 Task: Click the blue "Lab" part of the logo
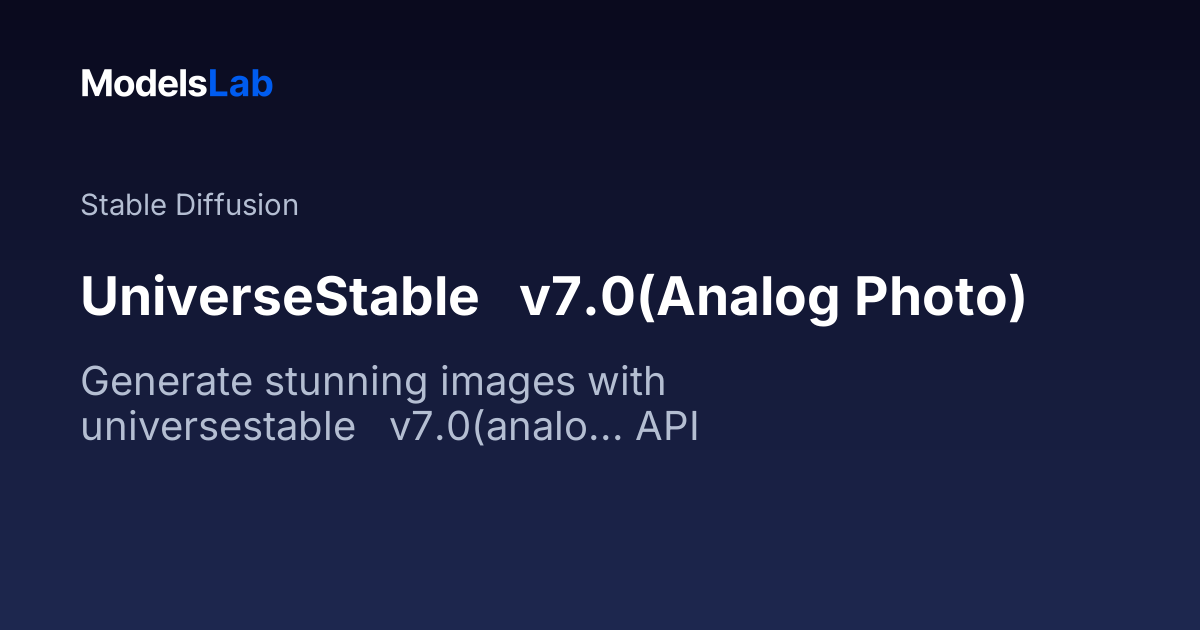click(x=240, y=84)
